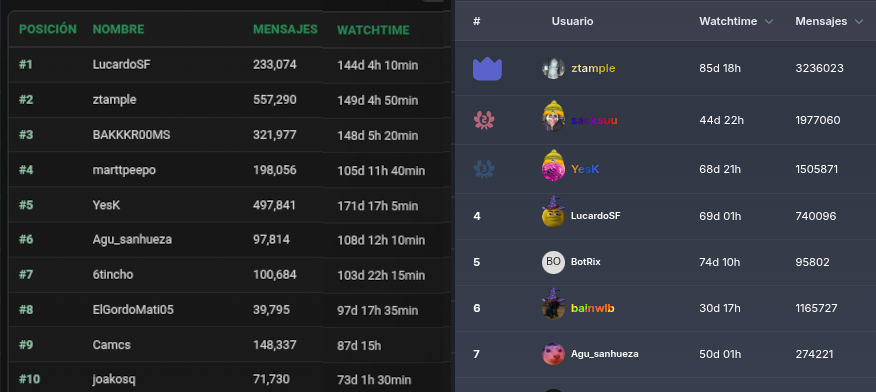Click the second place laurel badge
Image resolution: width=876 pixels, height=392 pixels.
[484, 120]
